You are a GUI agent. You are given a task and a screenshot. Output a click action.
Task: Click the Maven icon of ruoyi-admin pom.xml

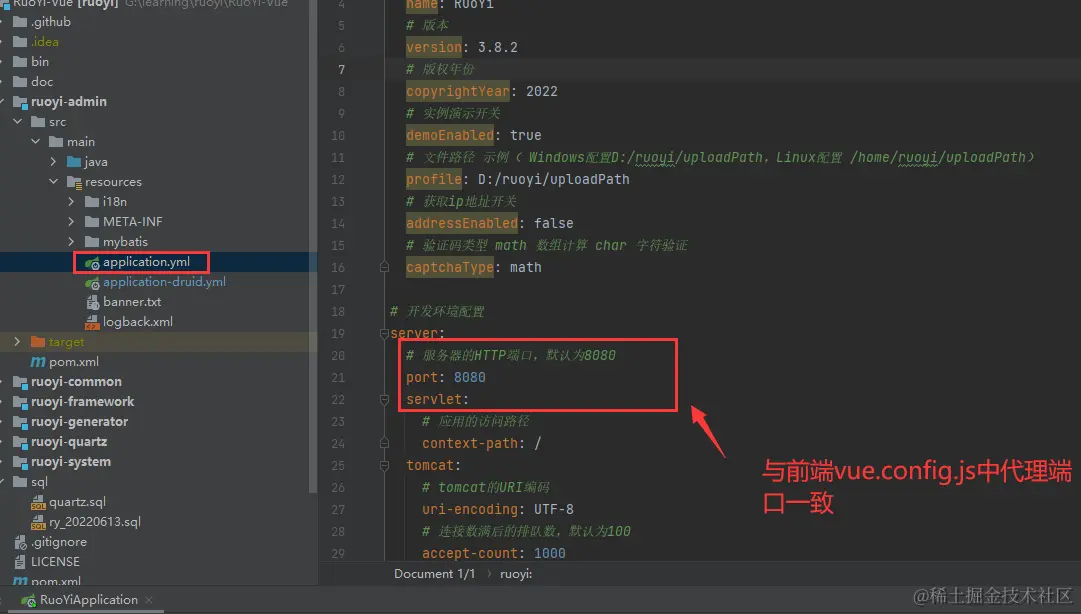pos(38,362)
